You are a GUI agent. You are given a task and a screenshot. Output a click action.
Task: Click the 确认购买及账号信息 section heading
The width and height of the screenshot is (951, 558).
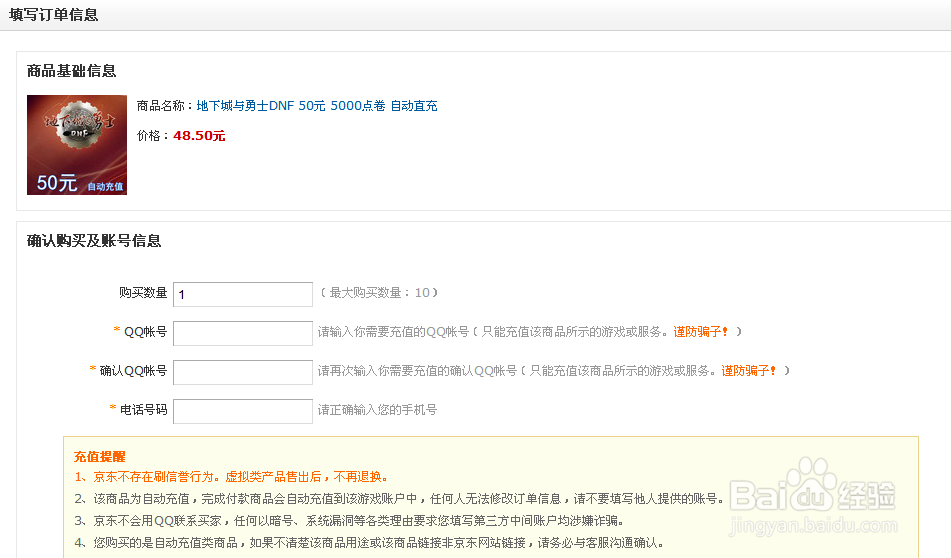94,241
